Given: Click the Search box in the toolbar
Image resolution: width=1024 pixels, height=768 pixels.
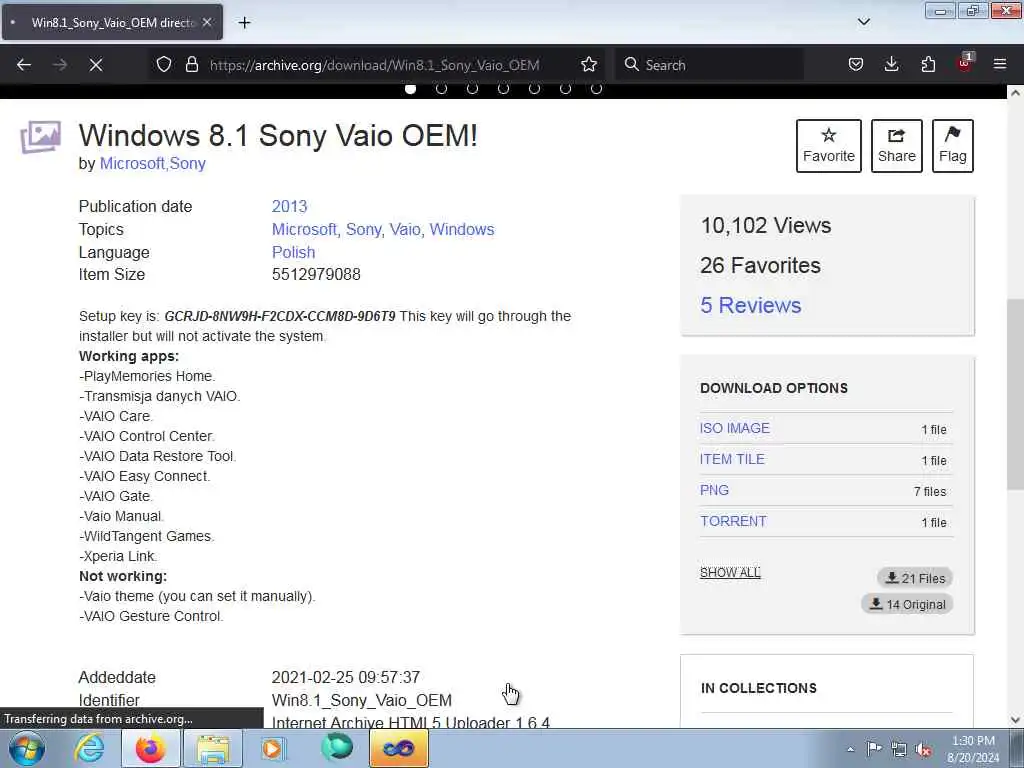Looking at the screenshot, I should [709, 65].
